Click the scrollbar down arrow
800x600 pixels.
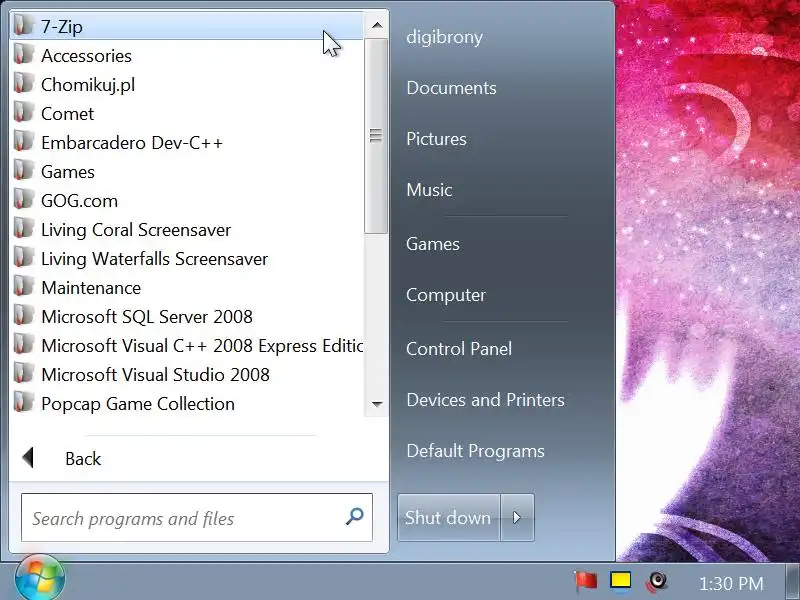coord(377,404)
